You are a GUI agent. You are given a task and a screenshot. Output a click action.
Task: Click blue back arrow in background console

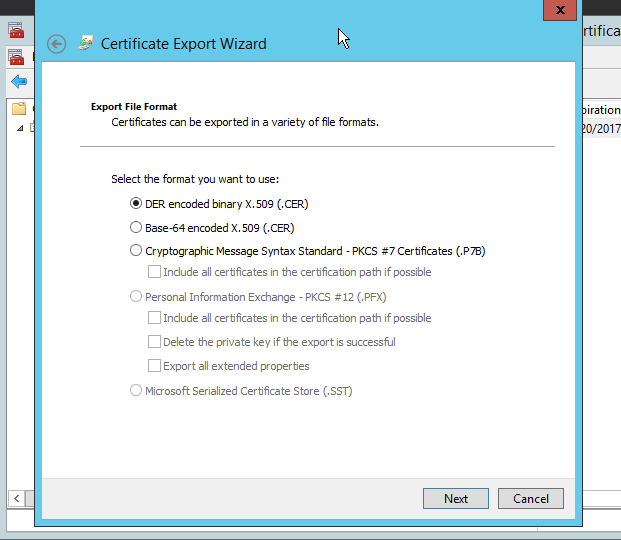point(19,82)
